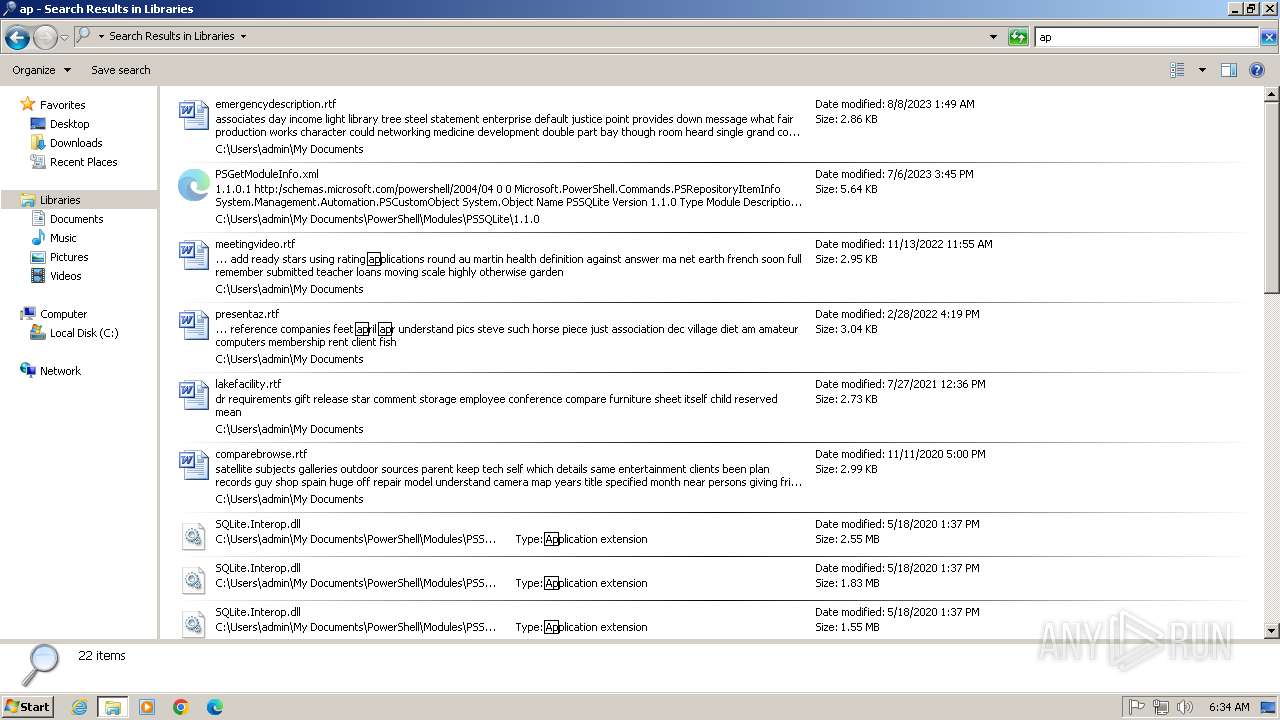Click the 1.55 MB SQLite.Interop.dll icon

click(x=193, y=624)
